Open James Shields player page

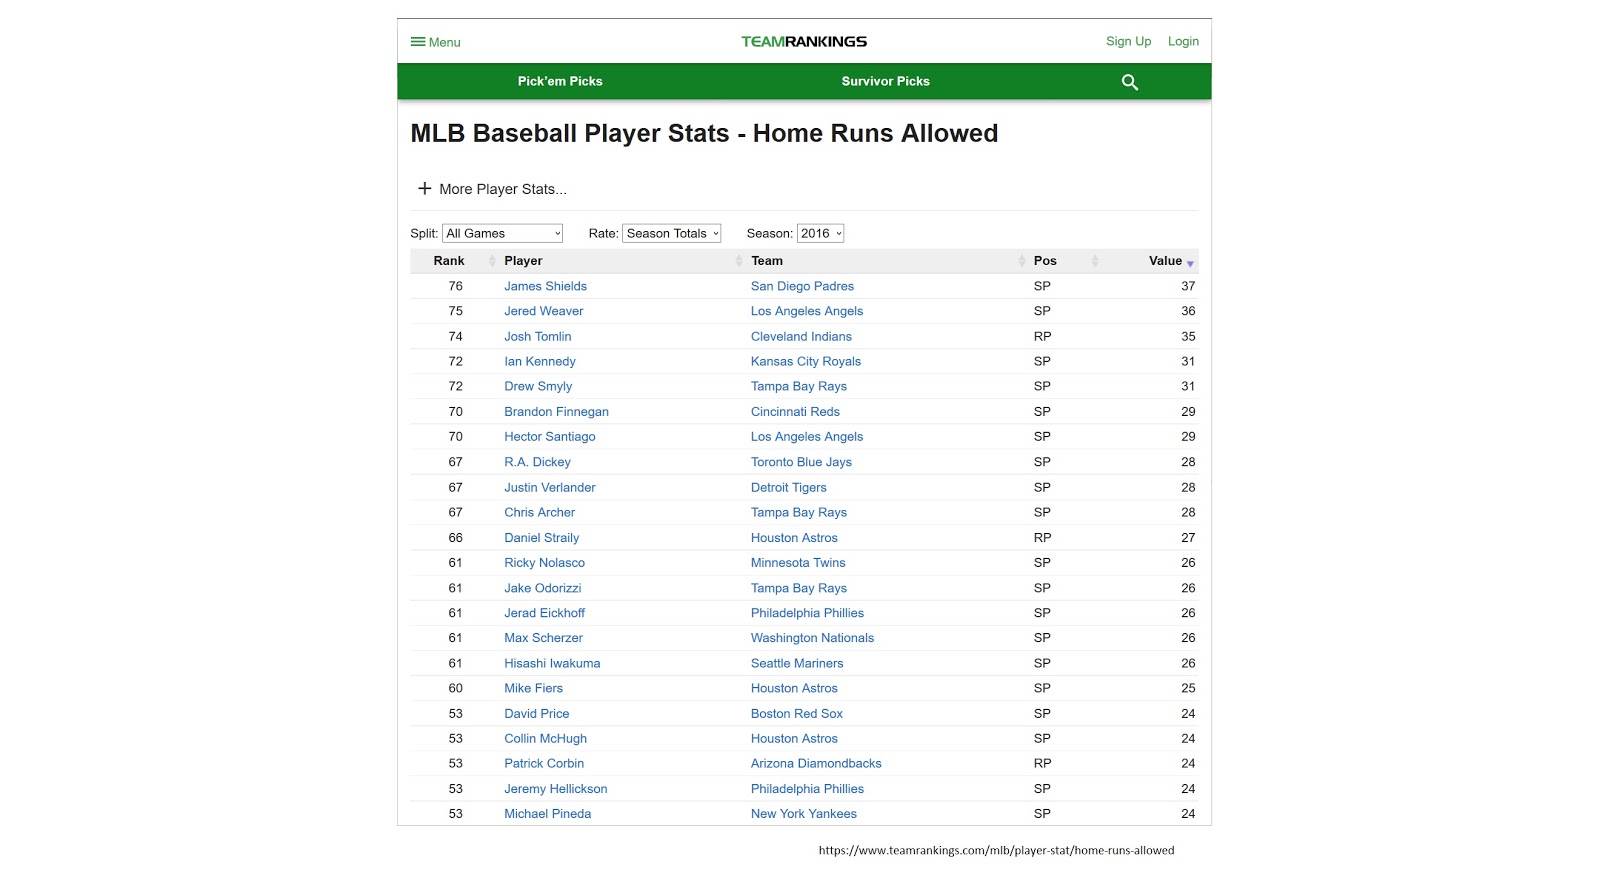545,286
